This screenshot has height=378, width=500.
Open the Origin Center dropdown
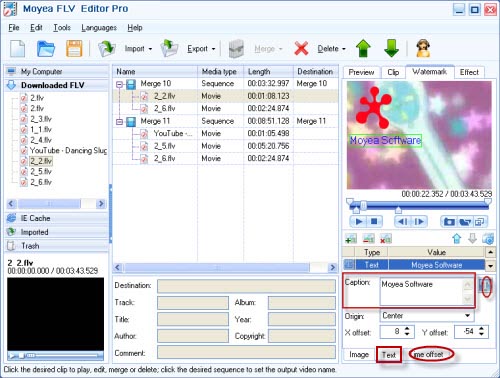pos(468,315)
